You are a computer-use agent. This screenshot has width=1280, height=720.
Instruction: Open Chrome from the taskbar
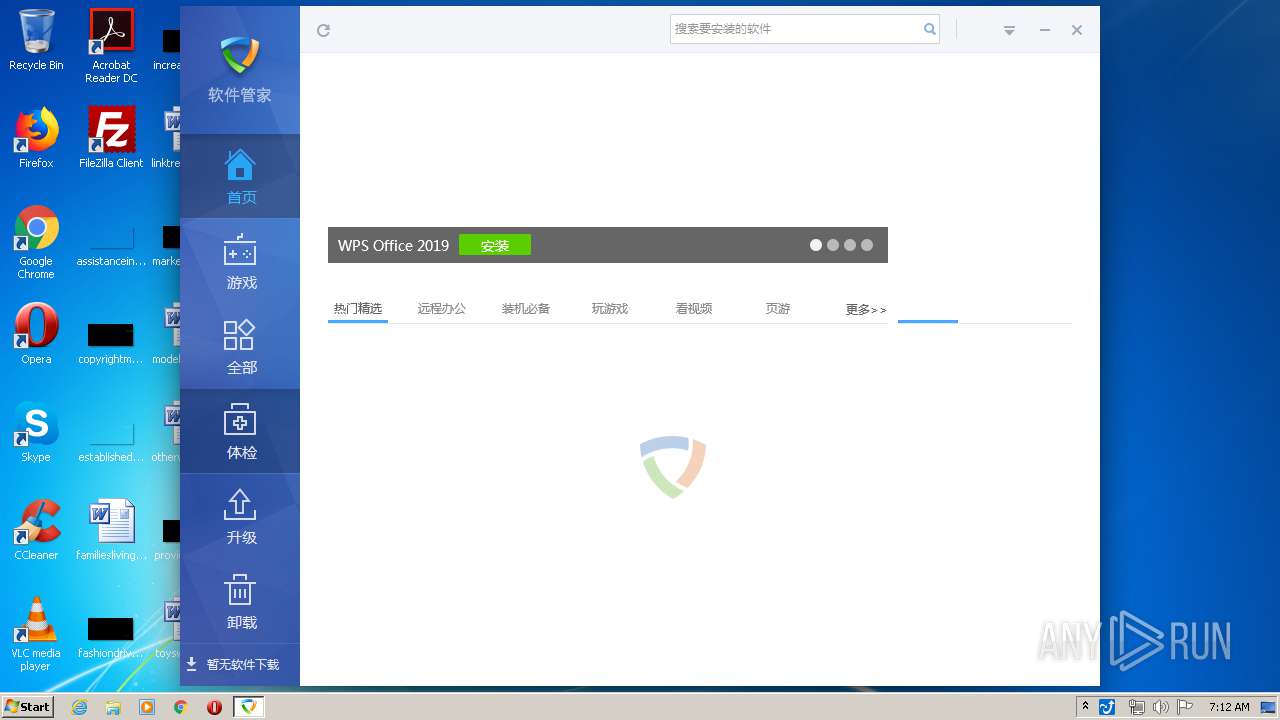(180, 707)
